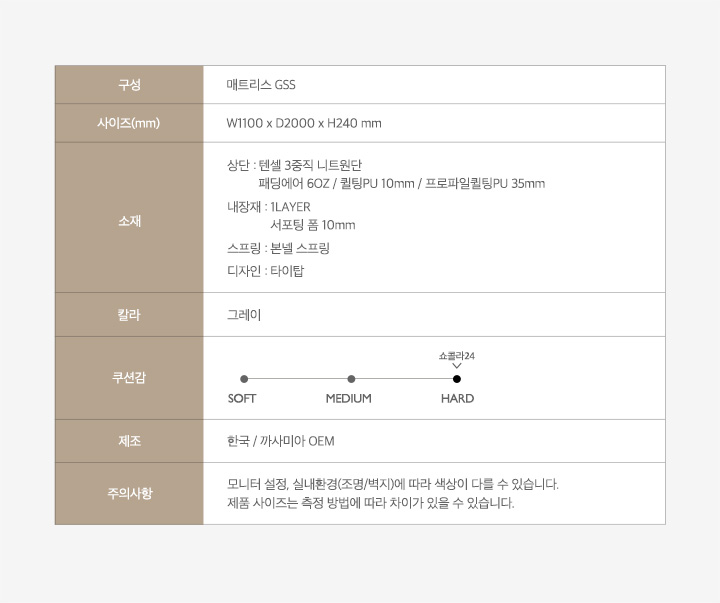Click the W1100 x D2000 x H240 mm value

304,123
